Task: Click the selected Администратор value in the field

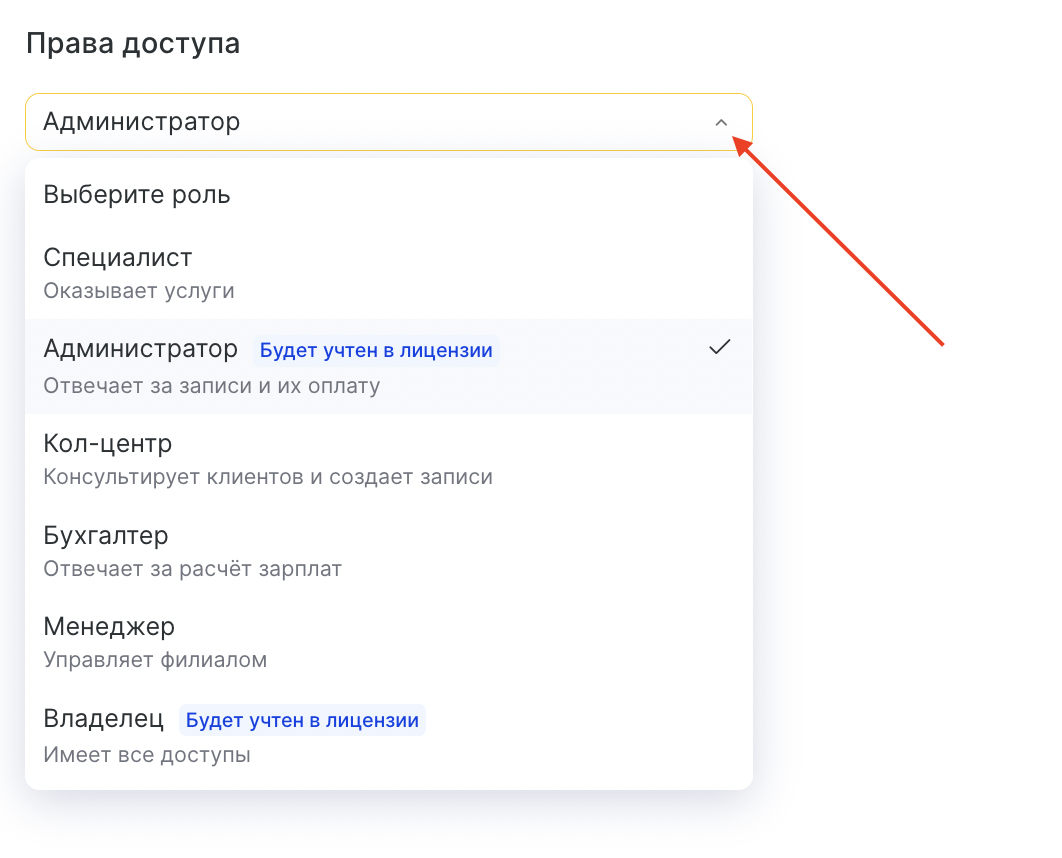Action: [x=142, y=123]
